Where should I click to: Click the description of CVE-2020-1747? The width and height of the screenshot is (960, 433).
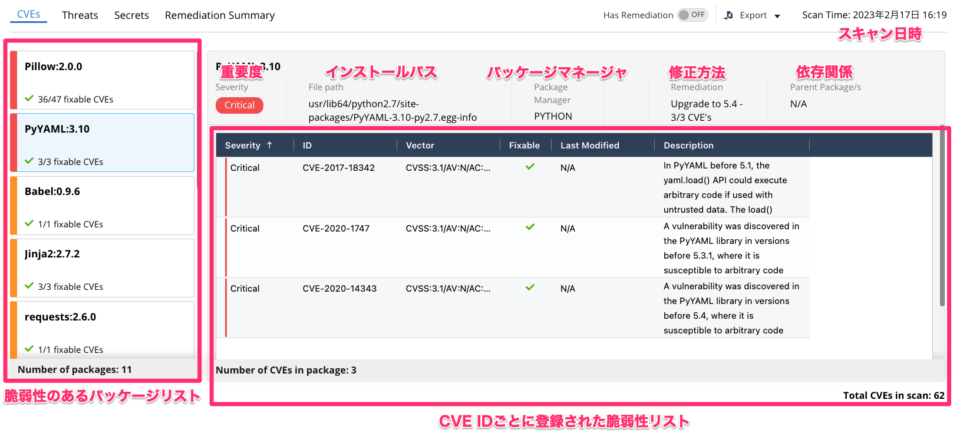(x=732, y=247)
